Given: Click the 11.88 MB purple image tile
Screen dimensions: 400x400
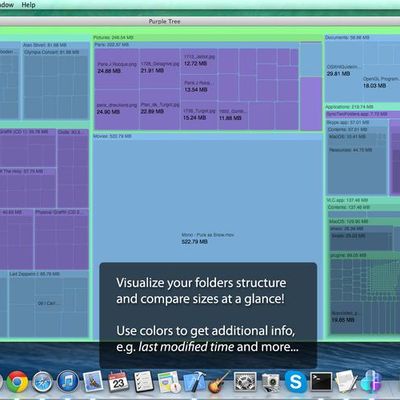Looking at the screenshot, I should click(233, 115).
